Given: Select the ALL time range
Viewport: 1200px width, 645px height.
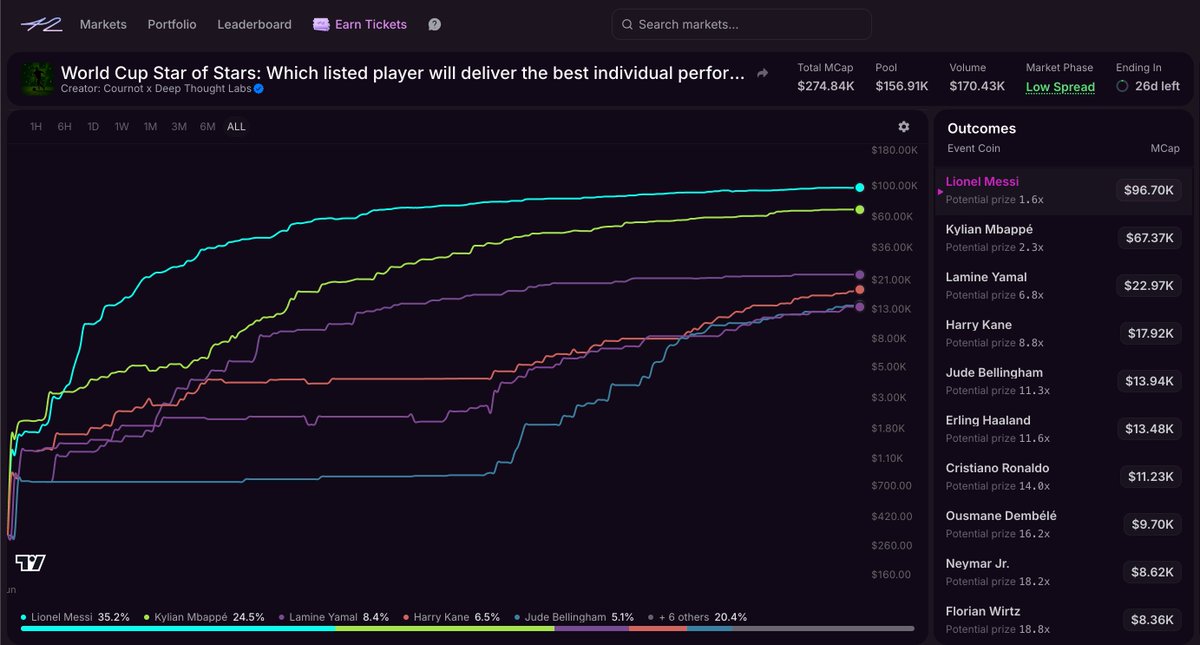Looking at the screenshot, I should [x=236, y=127].
